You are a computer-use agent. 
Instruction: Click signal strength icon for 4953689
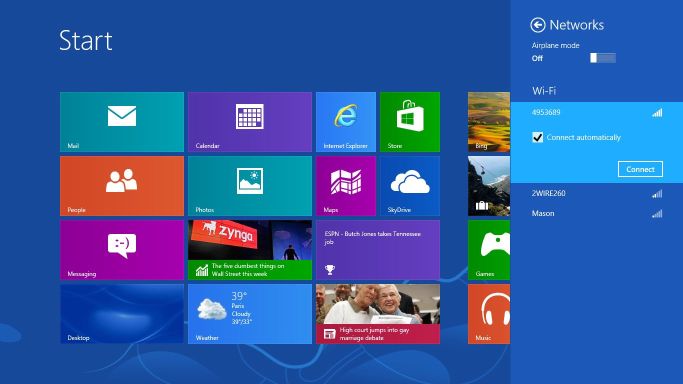click(657, 113)
